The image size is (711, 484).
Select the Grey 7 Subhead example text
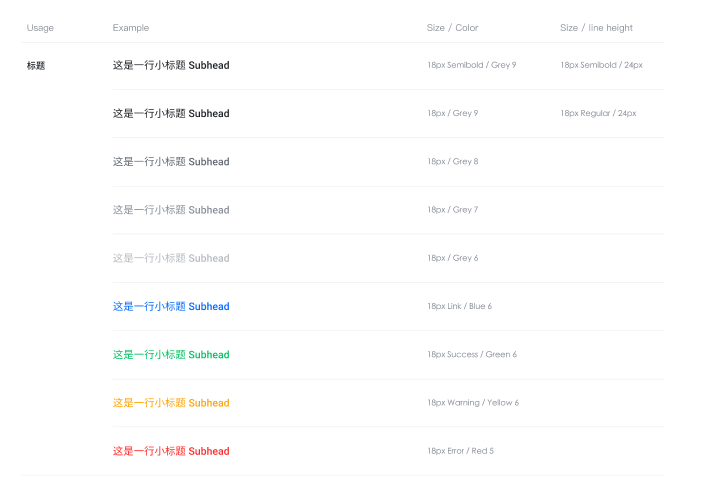[x=171, y=210]
